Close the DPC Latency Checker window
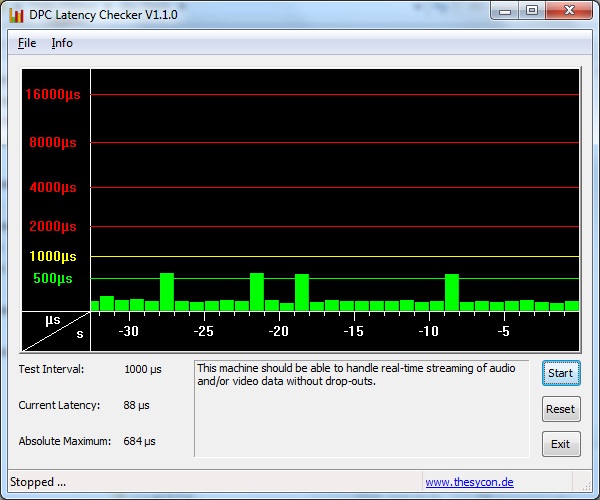 click(x=569, y=11)
